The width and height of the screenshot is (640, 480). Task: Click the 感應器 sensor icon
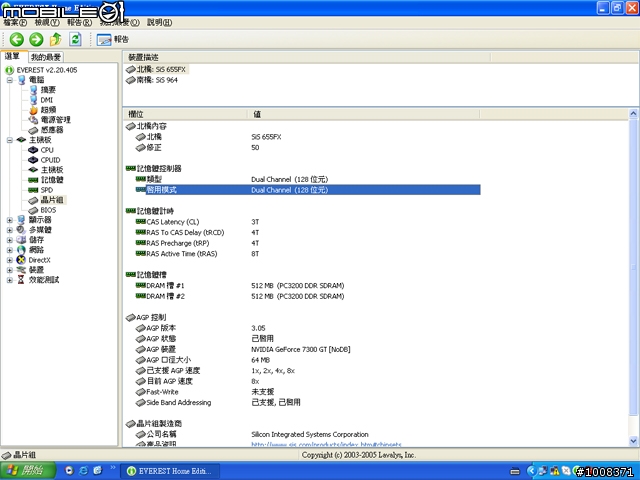tap(33, 130)
